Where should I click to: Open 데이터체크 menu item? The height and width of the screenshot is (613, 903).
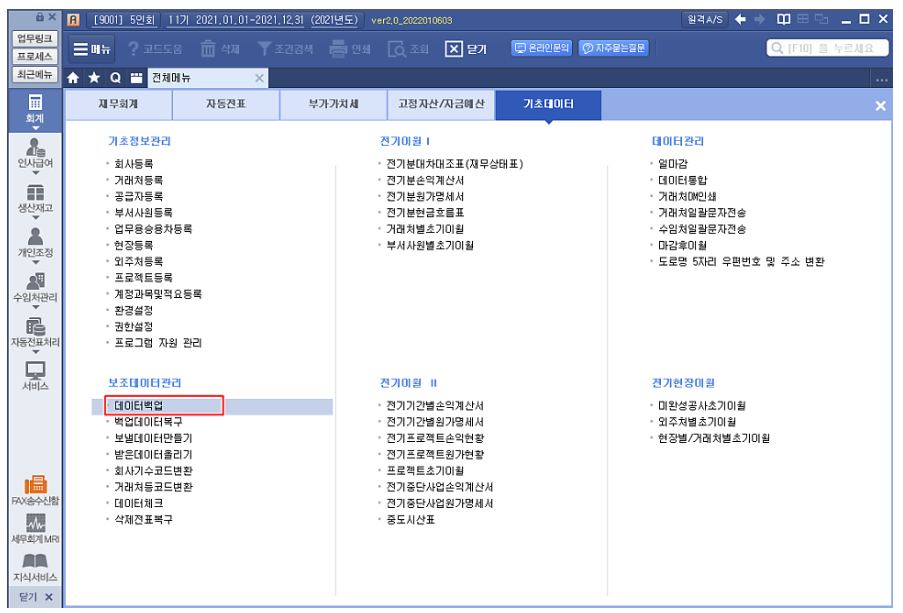(x=138, y=503)
